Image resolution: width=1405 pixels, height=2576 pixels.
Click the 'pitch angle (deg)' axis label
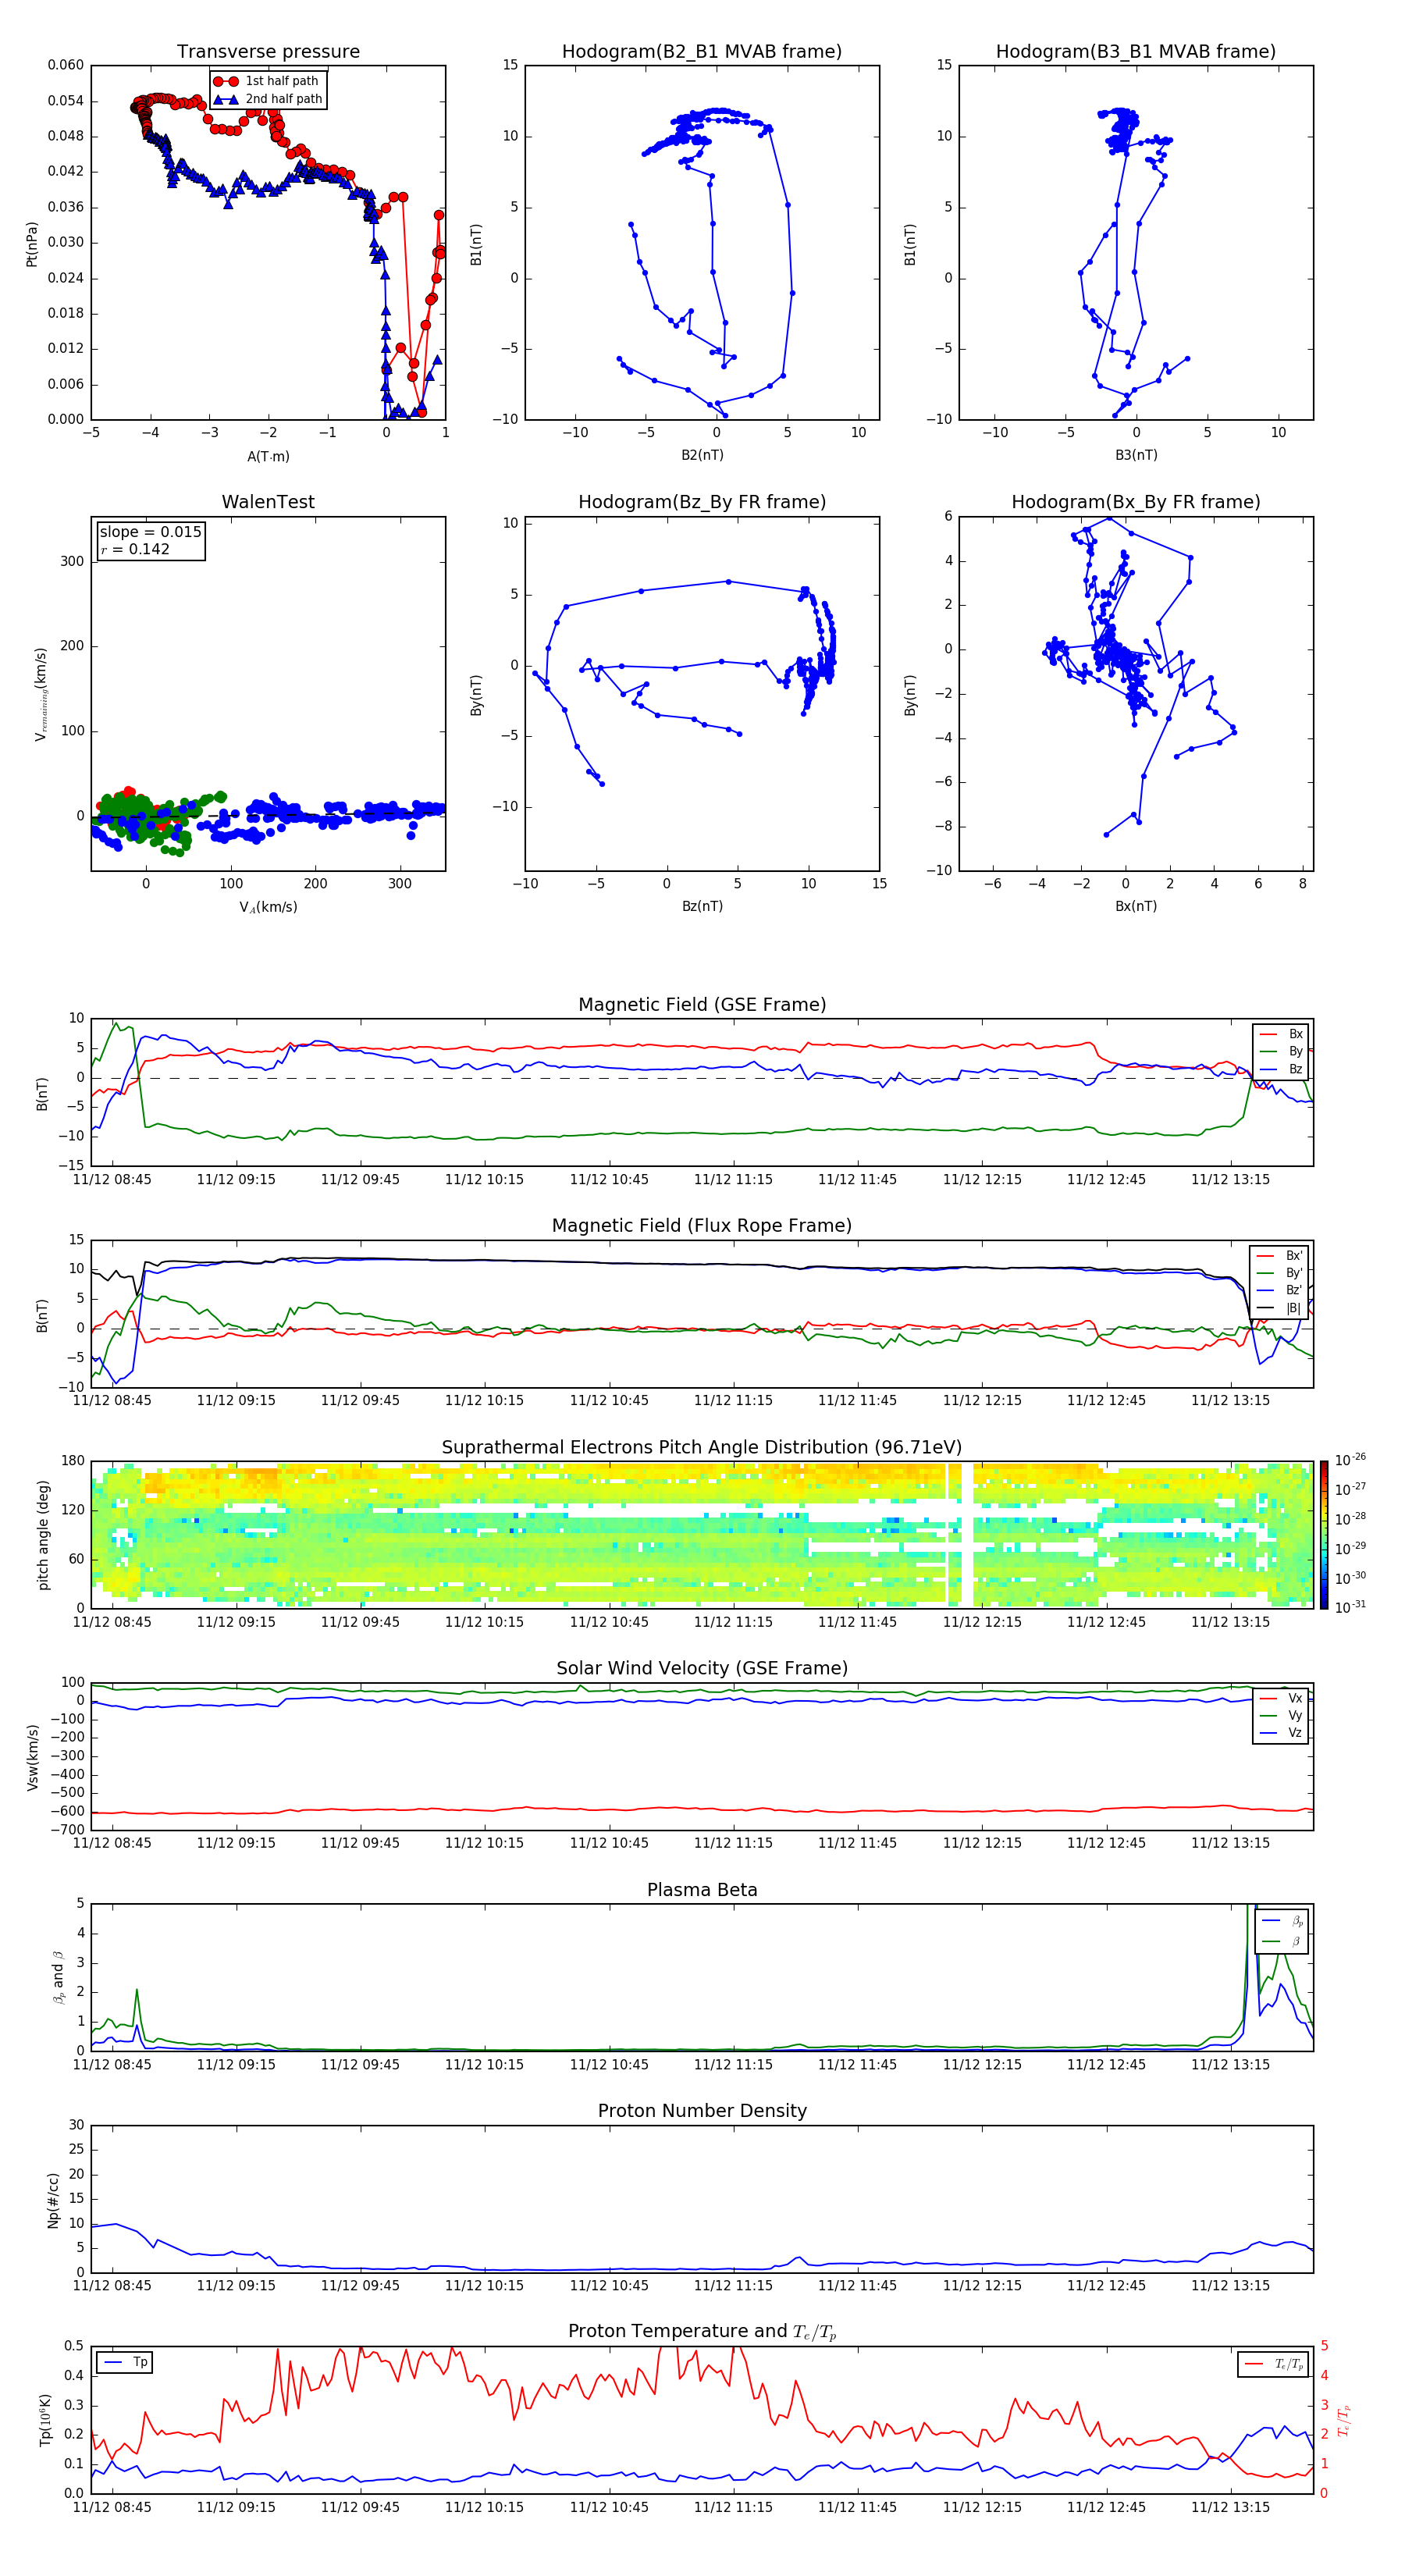click(x=44, y=1536)
